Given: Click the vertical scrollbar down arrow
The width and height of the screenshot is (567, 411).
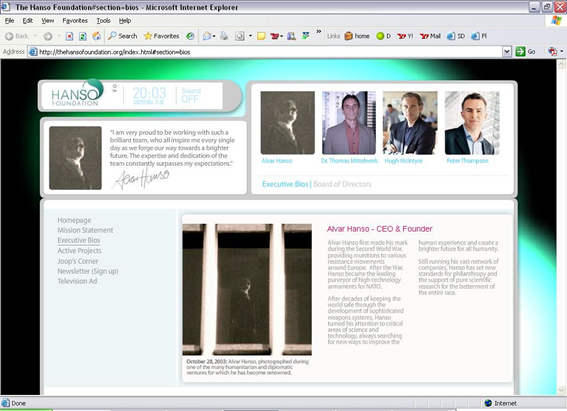Looking at the screenshot, I should 561,390.
